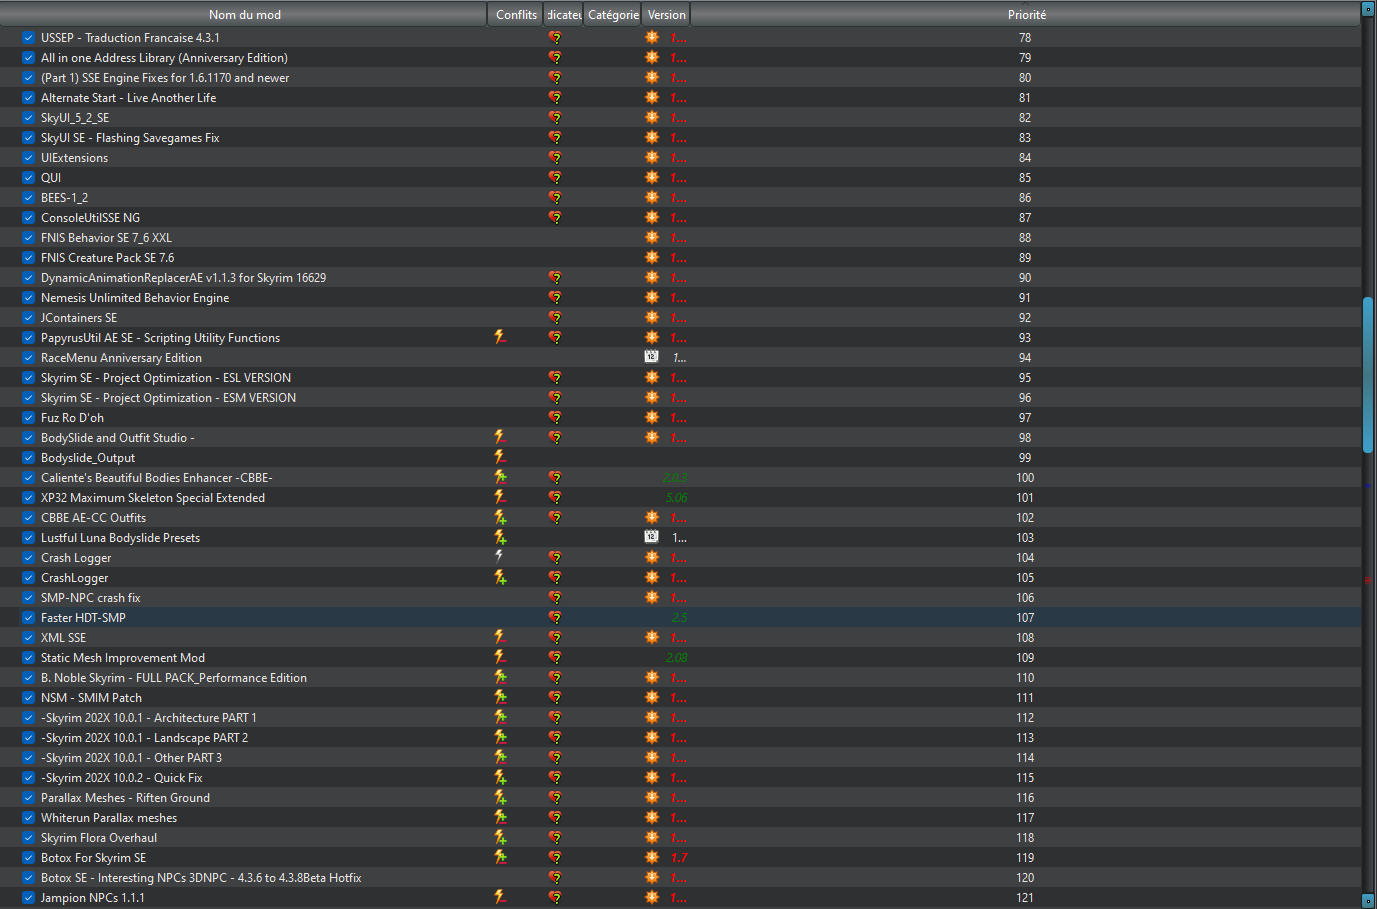Select Skyrim SE - Project Optimization - ESM VERSION
The image size is (1377, 909).
pyautogui.click(x=168, y=397)
